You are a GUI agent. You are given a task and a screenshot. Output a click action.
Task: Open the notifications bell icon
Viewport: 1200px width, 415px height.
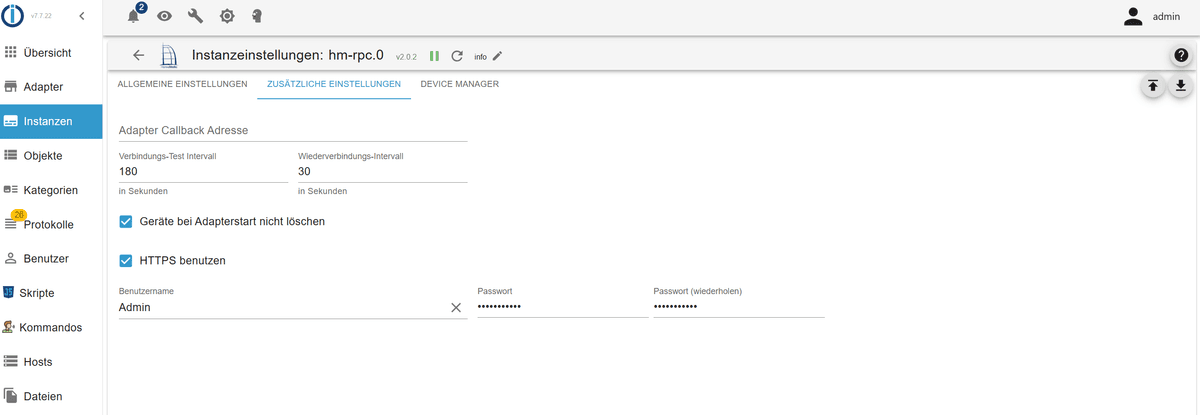[134, 16]
